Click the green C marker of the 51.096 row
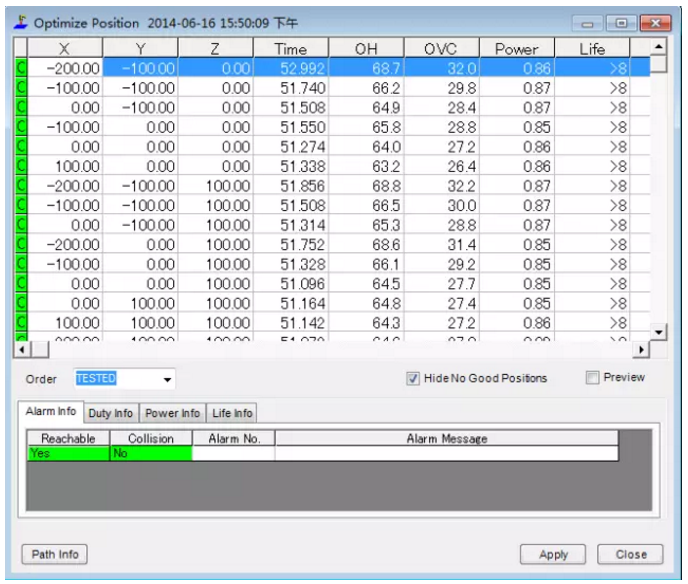This screenshot has height=584, width=688. point(21,283)
